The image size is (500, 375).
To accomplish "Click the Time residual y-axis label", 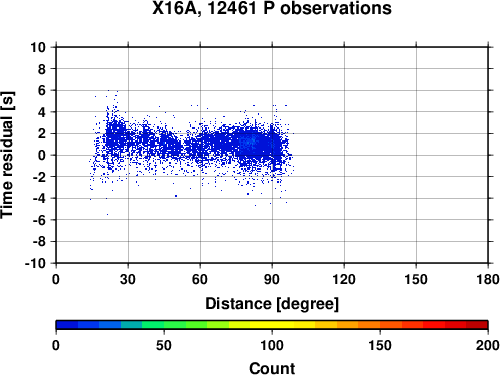I will [7, 155].
